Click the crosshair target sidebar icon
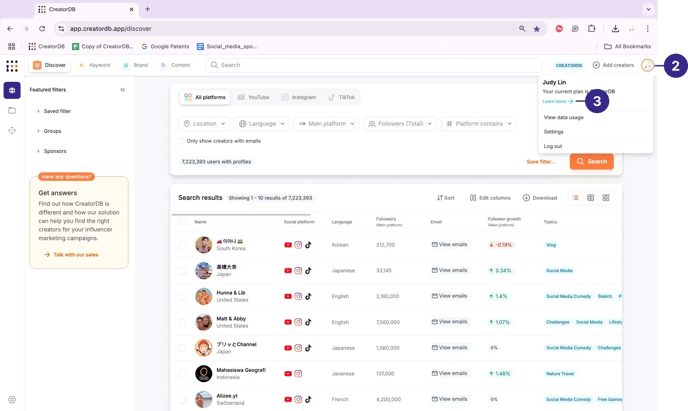Image resolution: width=688 pixels, height=411 pixels. click(12, 130)
